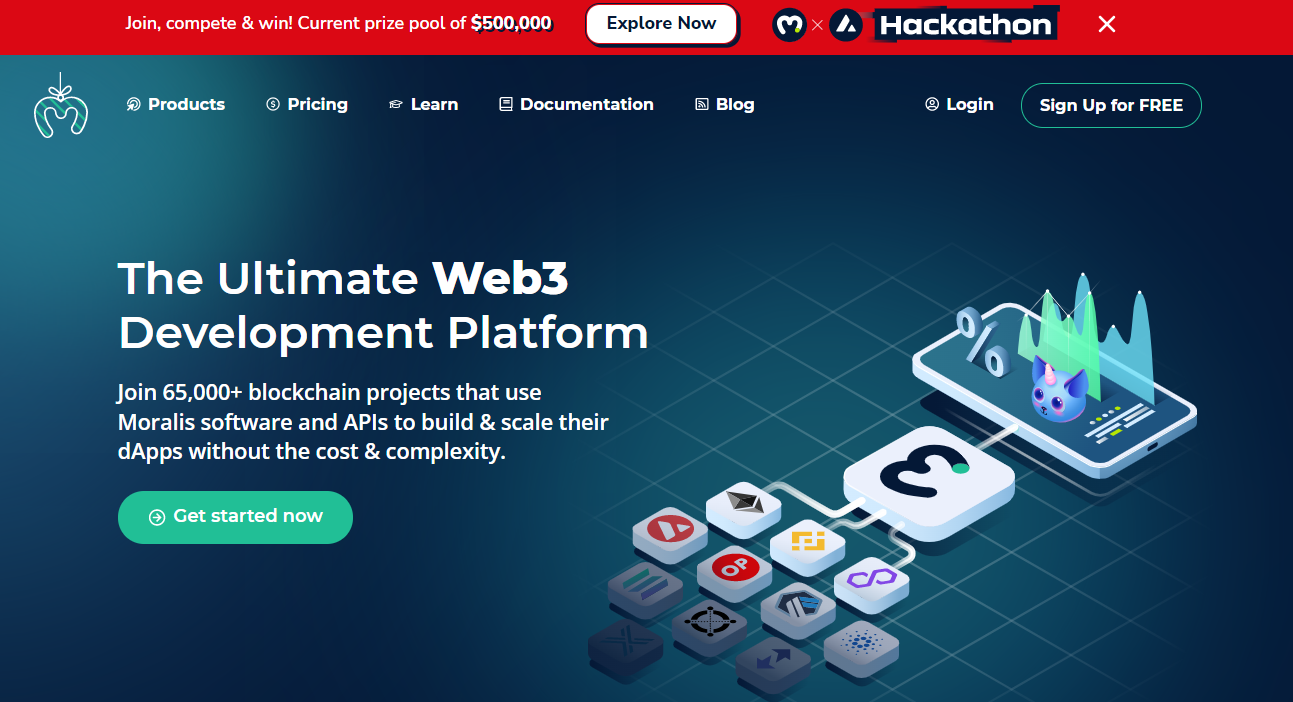1293x702 pixels.
Task: Click the spiral icon beside Products
Action: tap(133, 104)
